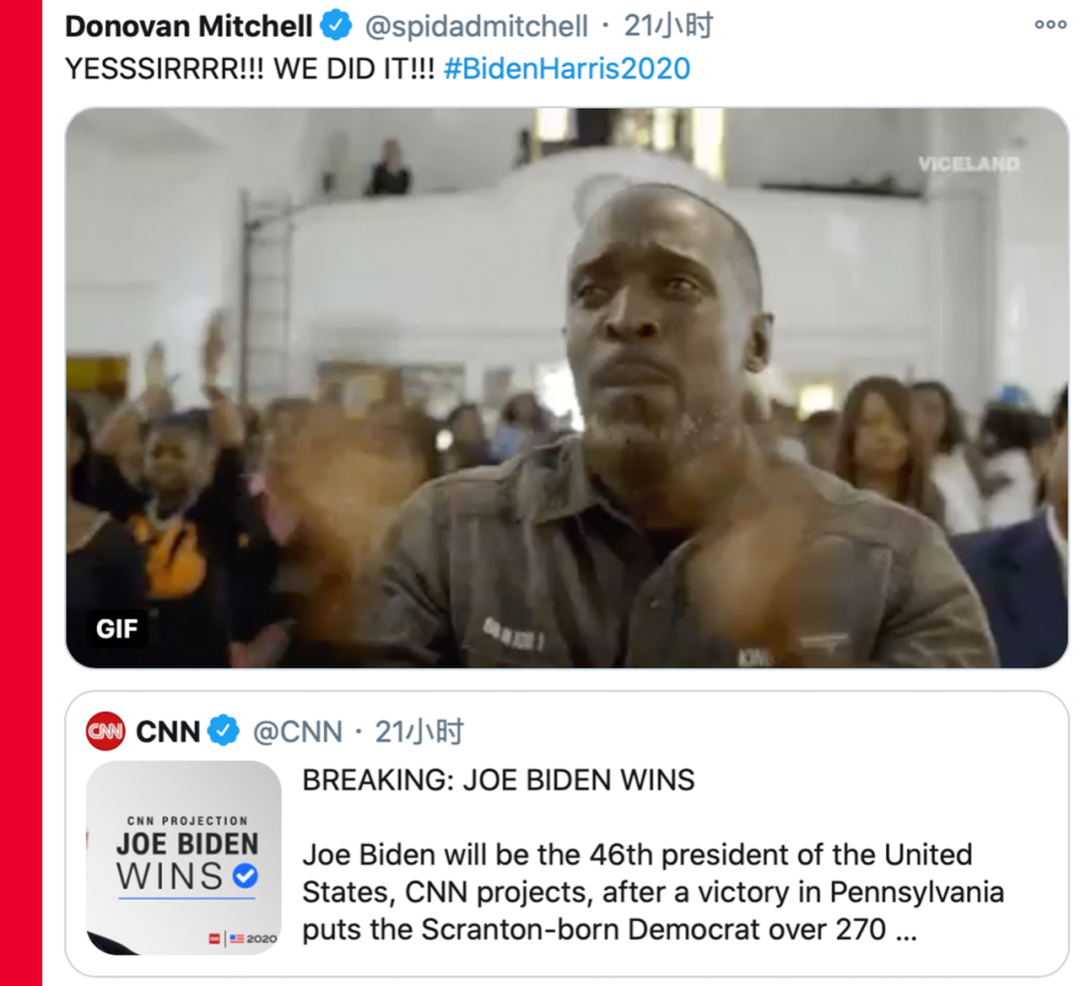This screenshot has height=986, width=1080.
Task: Click CNN's blue verified badge
Action: (x=223, y=731)
